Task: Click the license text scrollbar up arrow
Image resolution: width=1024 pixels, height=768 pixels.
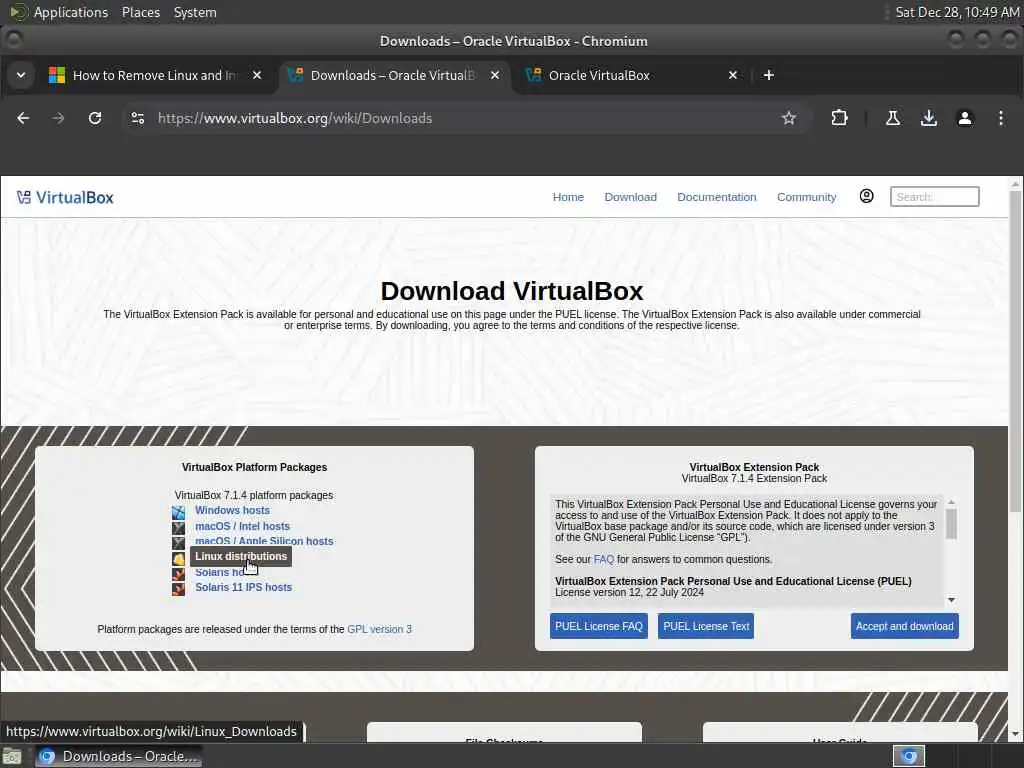Action: [952, 502]
